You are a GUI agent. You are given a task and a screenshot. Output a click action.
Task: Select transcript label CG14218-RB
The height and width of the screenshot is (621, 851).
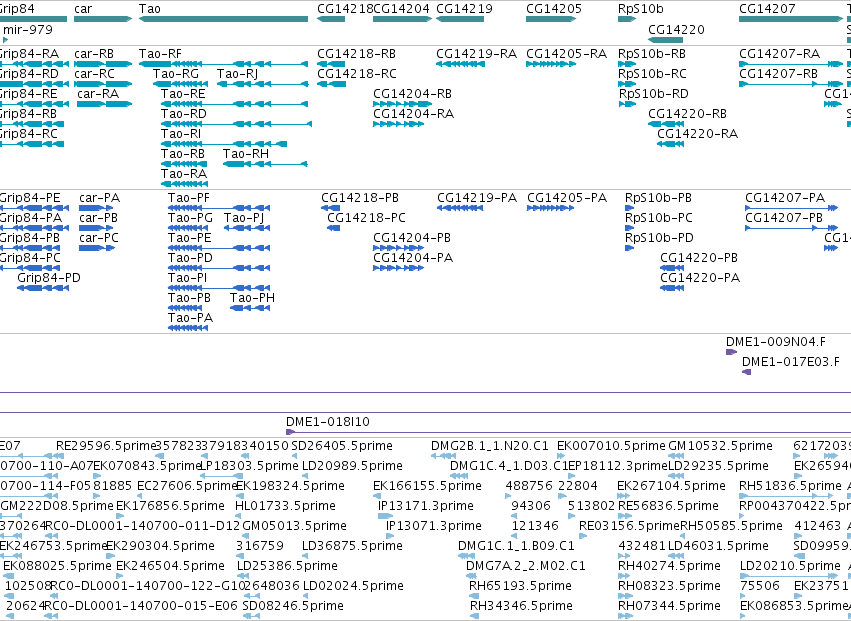[357, 54]
